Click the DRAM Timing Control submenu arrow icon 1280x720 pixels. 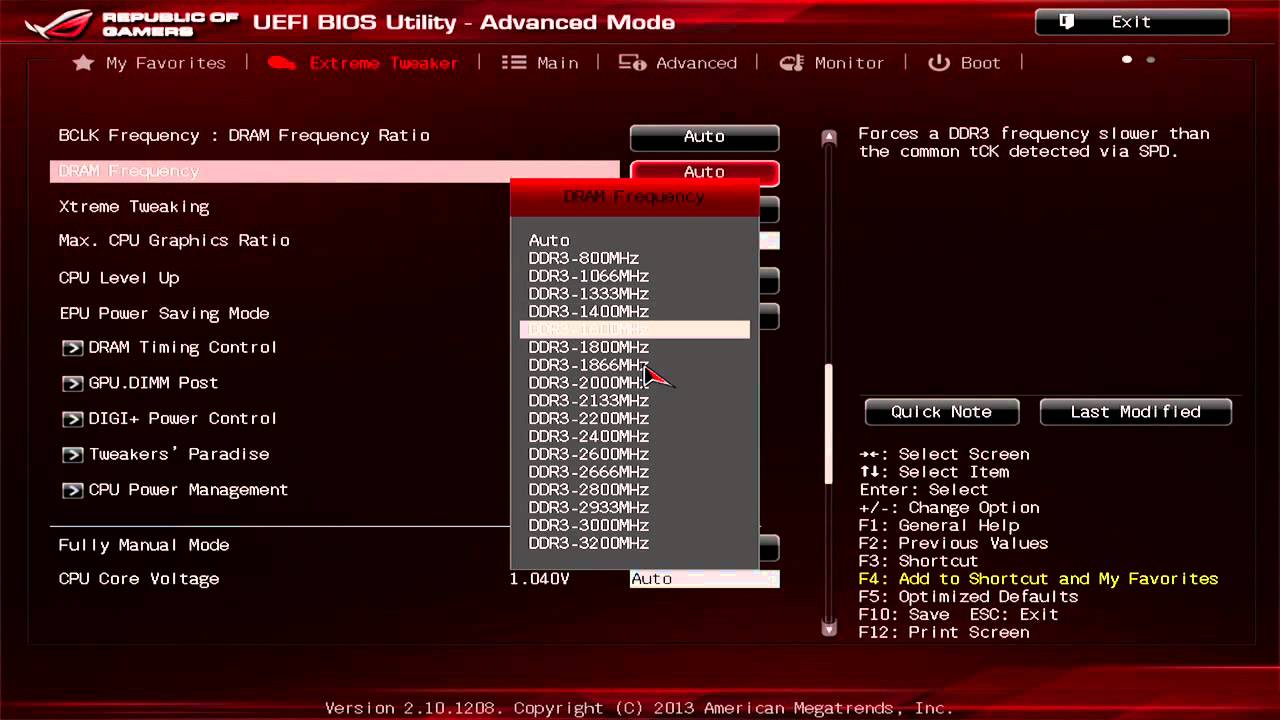coord(72,348)
